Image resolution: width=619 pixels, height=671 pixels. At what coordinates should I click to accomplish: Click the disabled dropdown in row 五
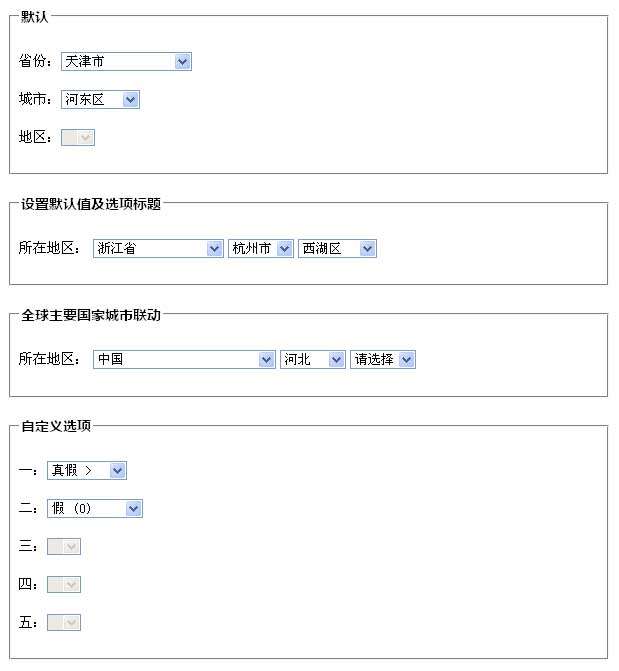(64, 623)
